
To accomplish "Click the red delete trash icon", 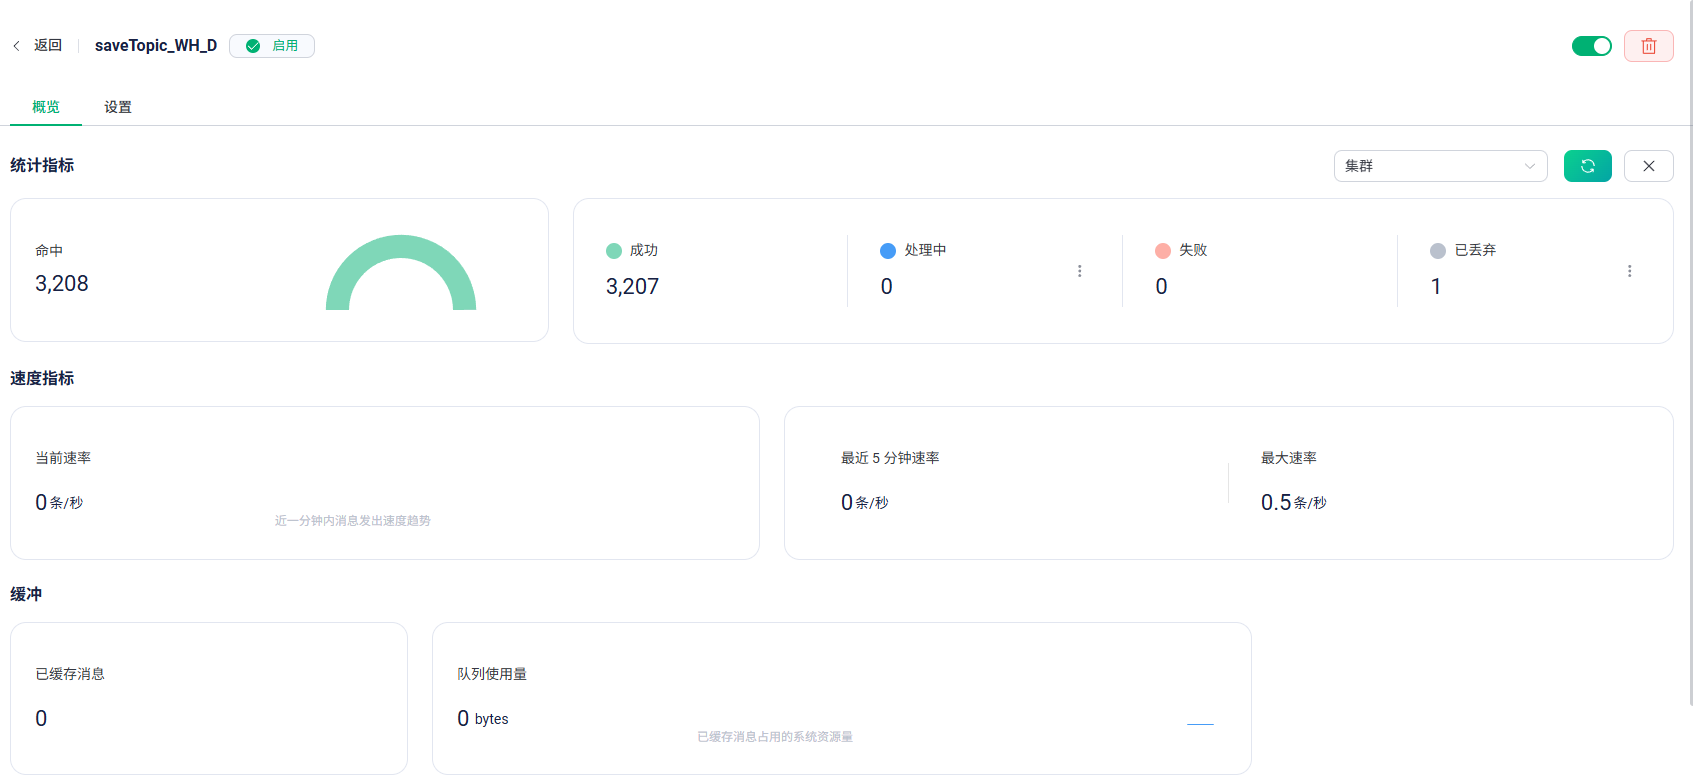I will click(x=1648, y=46).
